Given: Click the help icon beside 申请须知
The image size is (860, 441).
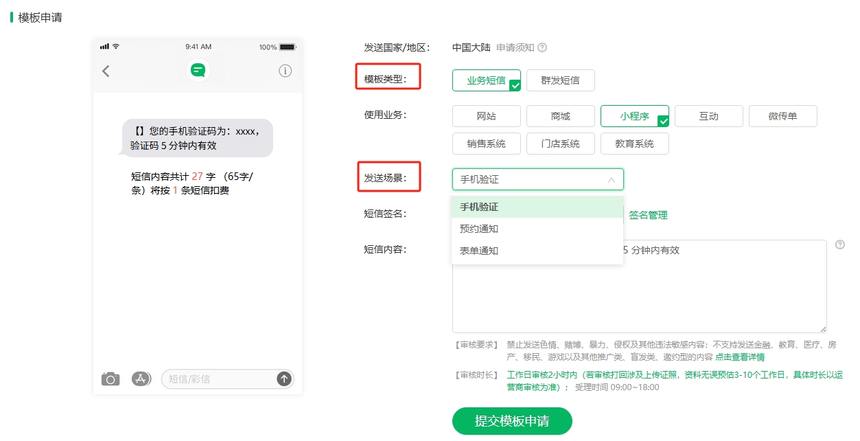Looking at the screenshot, I should click(x=542, y=47).
